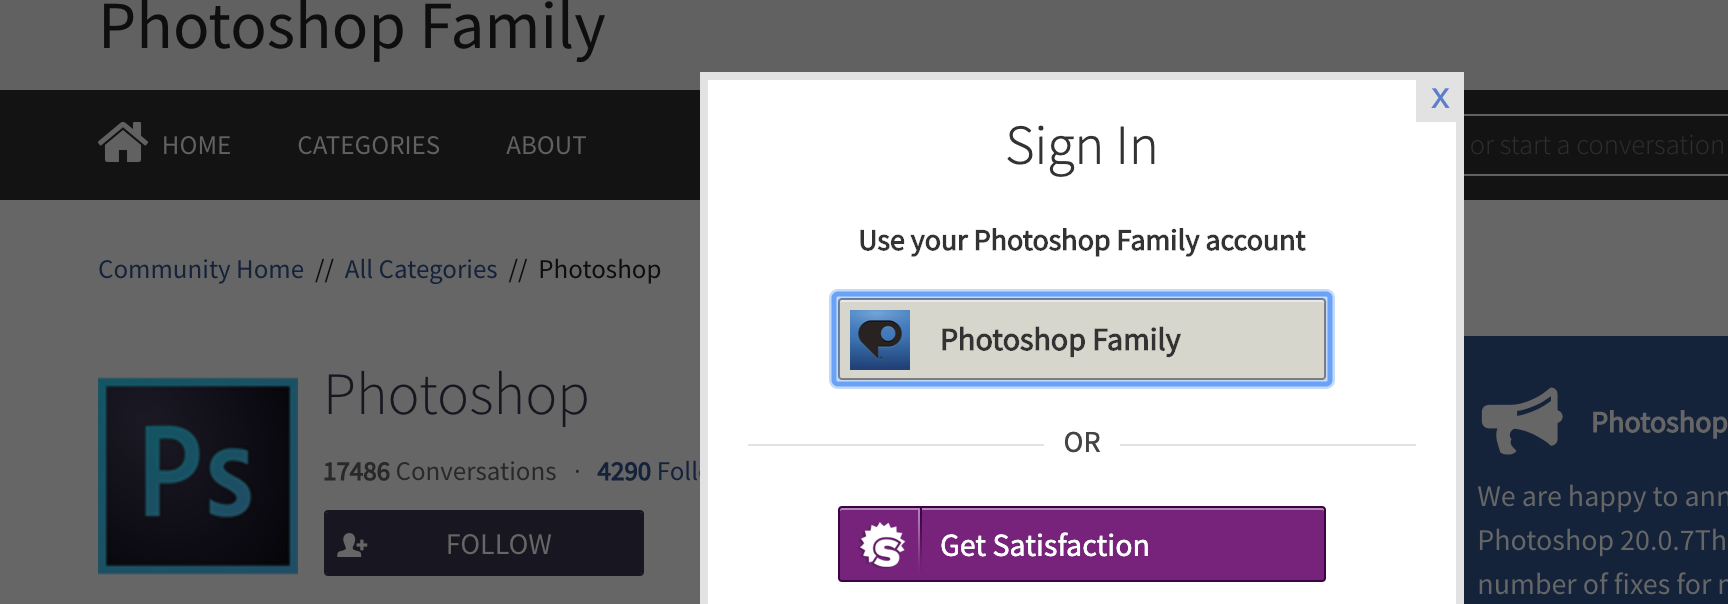Click the add-person icon on FOLLOW
The width and height of the screenshot is (1728, 604).
(x=352, y=545)
